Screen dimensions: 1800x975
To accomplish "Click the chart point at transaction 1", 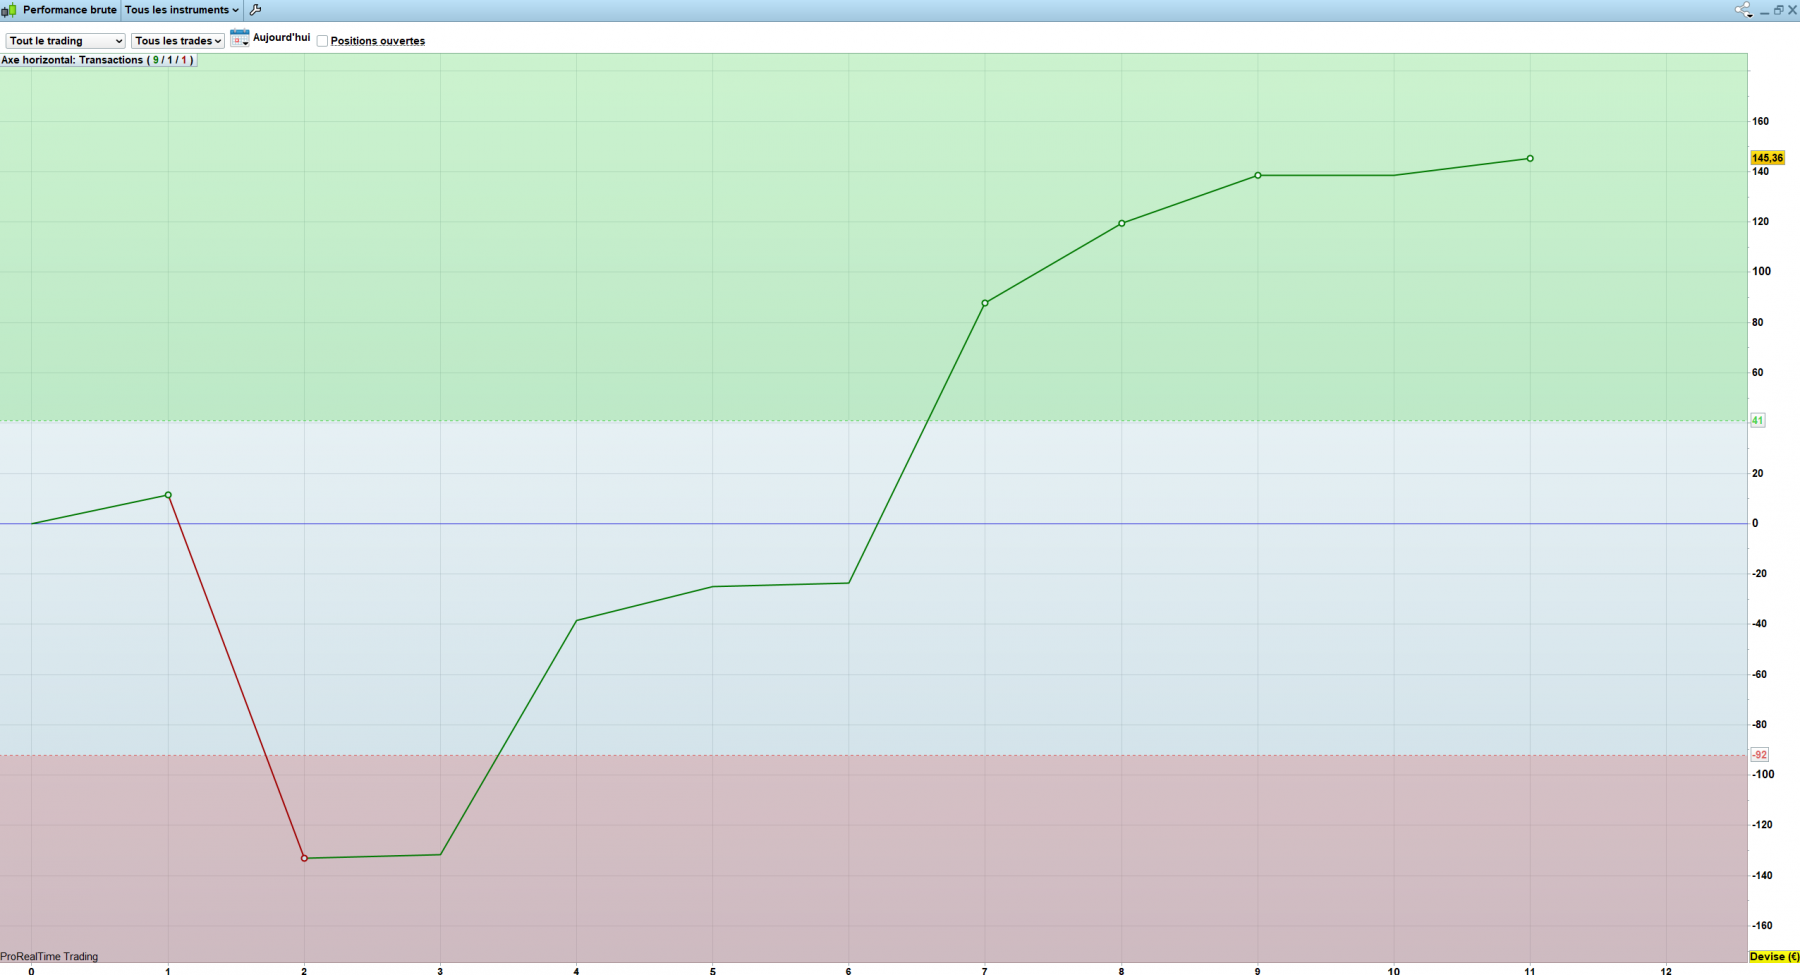I will 168,495.
